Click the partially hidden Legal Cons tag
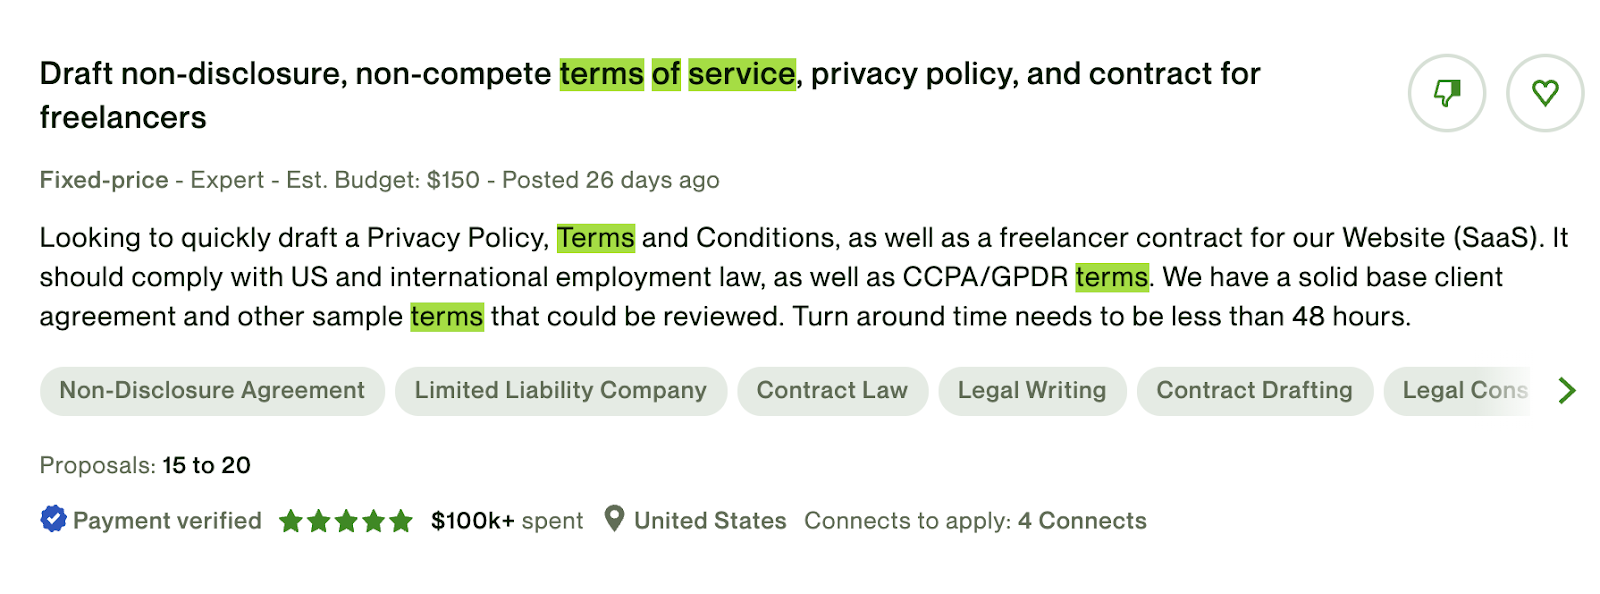Viewport: 1600px width, 594px height. 1460,391
